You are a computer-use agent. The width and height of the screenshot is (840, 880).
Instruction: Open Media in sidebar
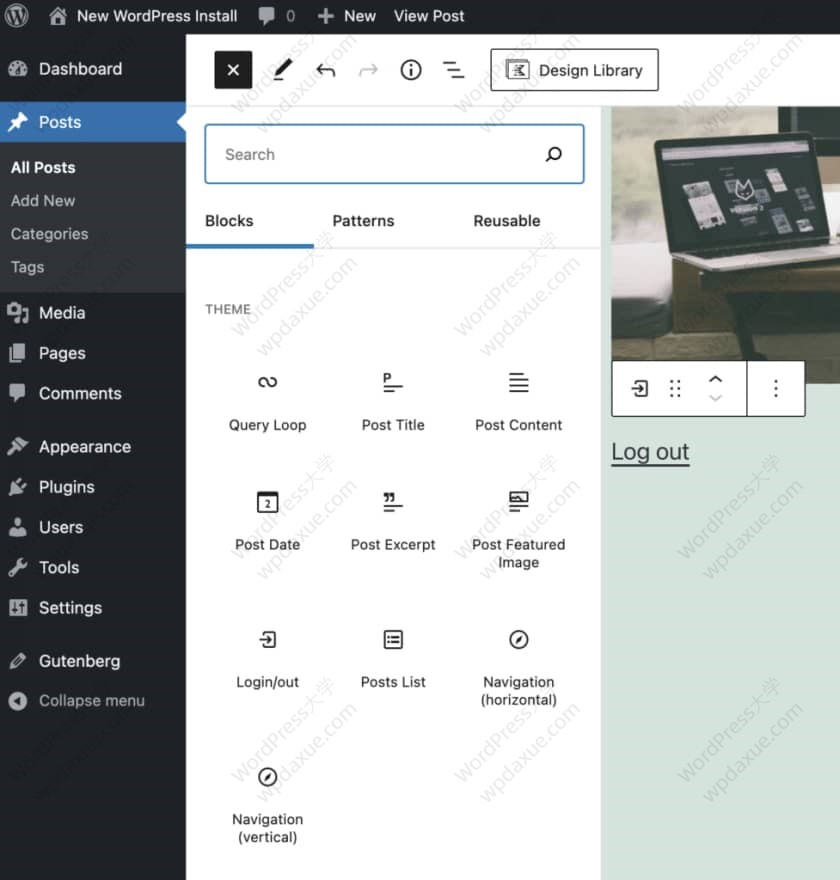pyautogui.click(x=93, y=313)
